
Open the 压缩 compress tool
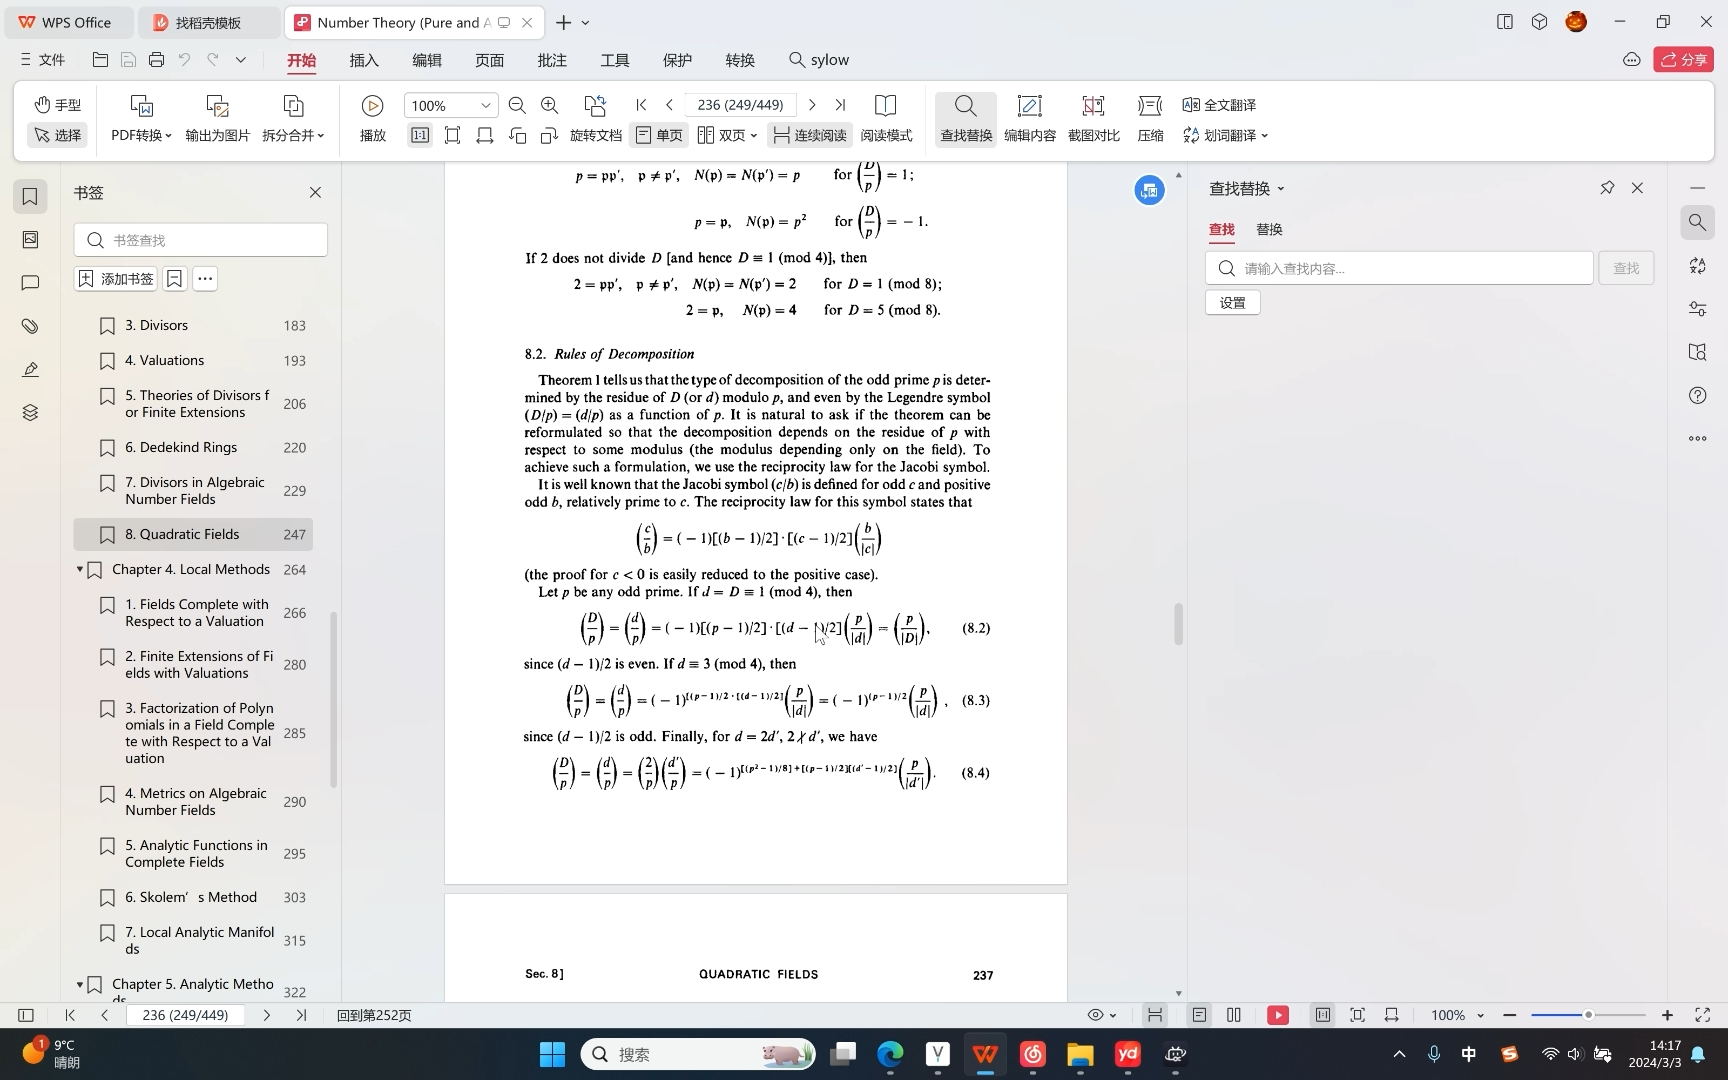(x=1149, y=118)
